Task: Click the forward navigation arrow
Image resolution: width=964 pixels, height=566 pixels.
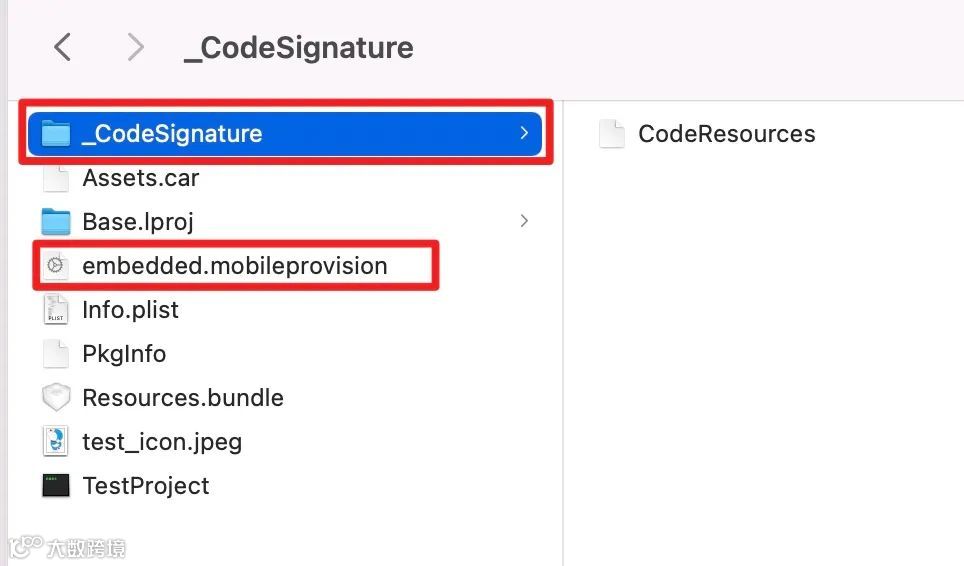Action: 135,47
